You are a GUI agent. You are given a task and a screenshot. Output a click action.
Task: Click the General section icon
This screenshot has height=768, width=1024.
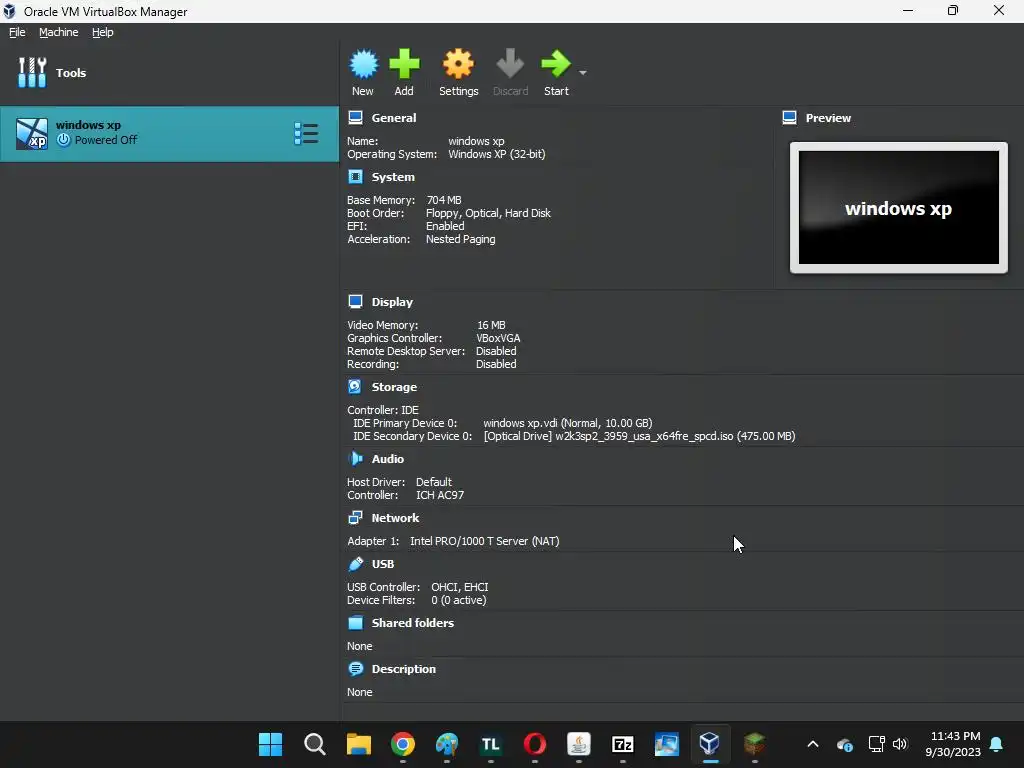click(355, 118)
